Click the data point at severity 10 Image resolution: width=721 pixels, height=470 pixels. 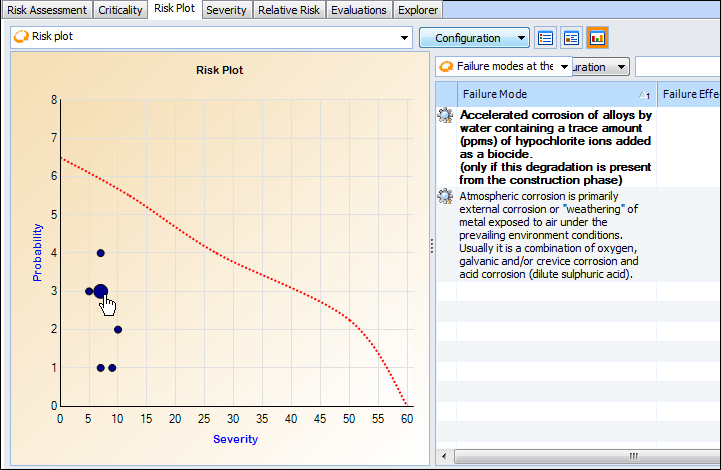coord(118,329)
